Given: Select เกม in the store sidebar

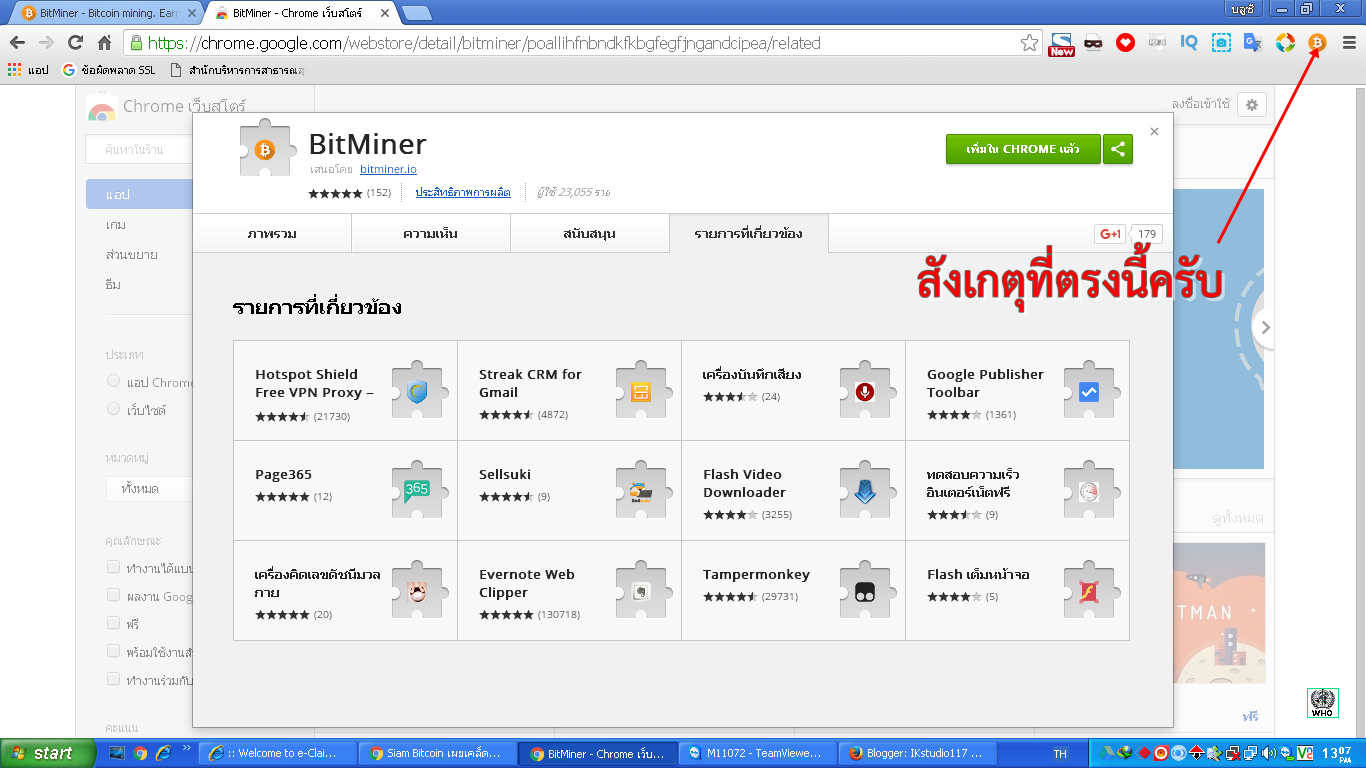Looking at the screenshot, I should [x=116, y=225].
